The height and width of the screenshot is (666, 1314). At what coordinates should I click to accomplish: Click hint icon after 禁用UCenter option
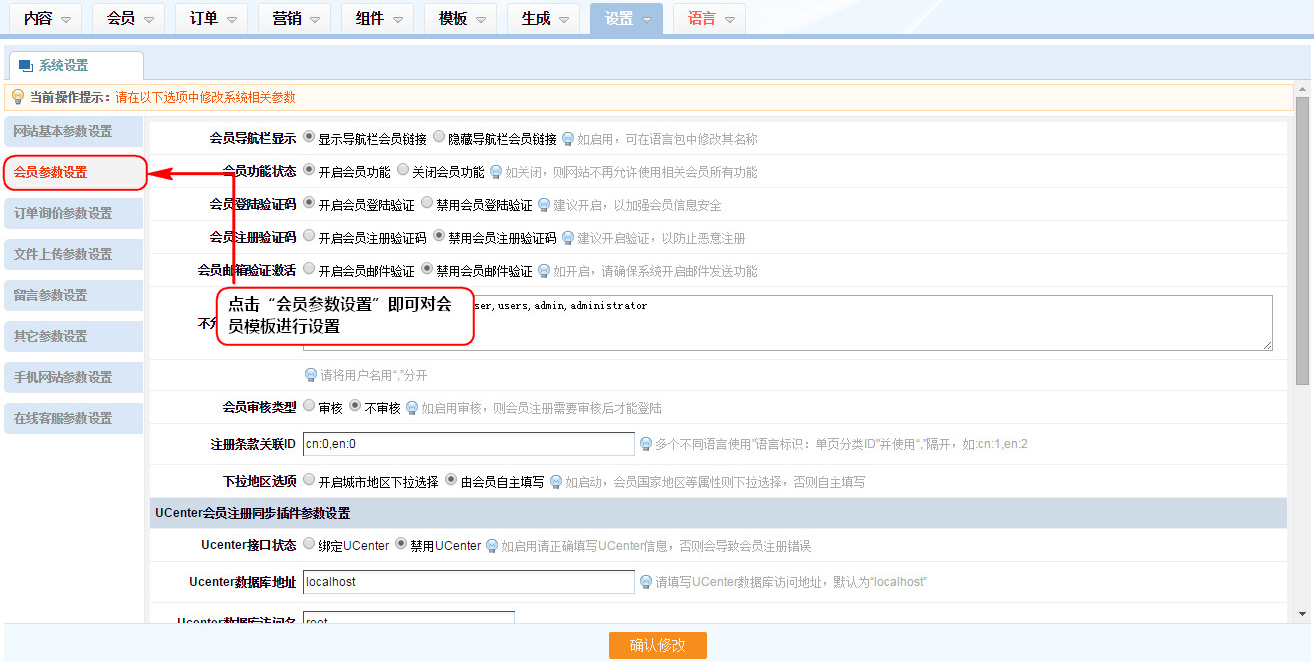coord(492,546)
